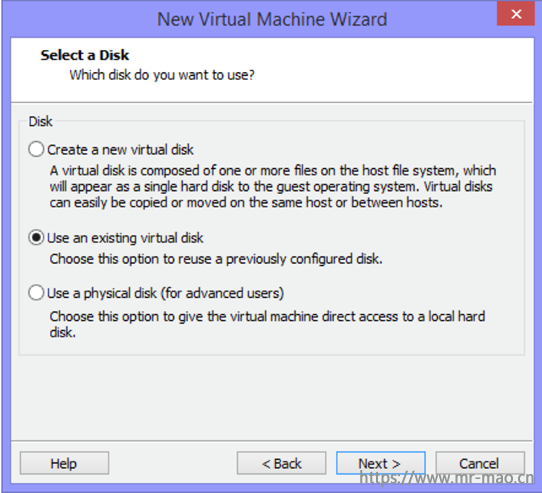Click the 'Create a new virtual disk' label text
The width and height of the screenshot is (542, 493).
pos(120,150)
